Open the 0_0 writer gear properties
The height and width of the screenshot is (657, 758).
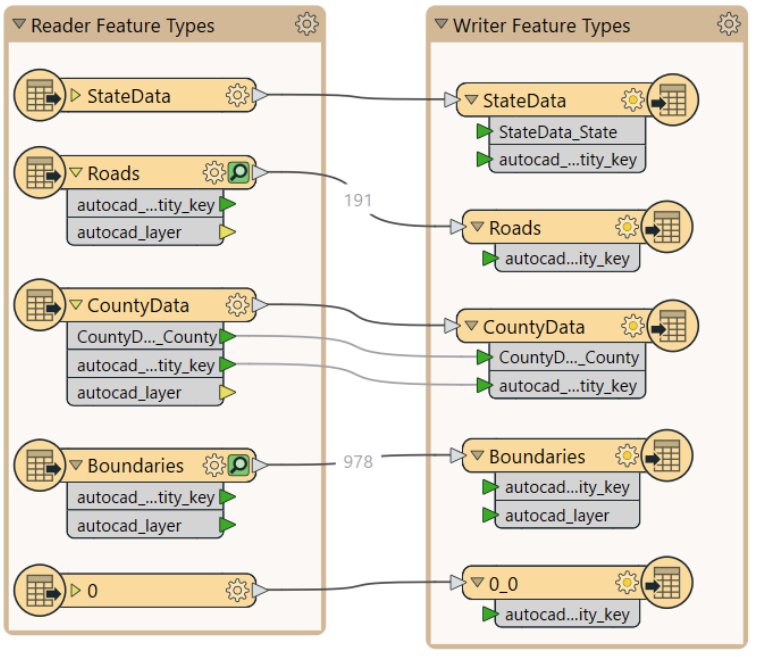tap(627, 583)
